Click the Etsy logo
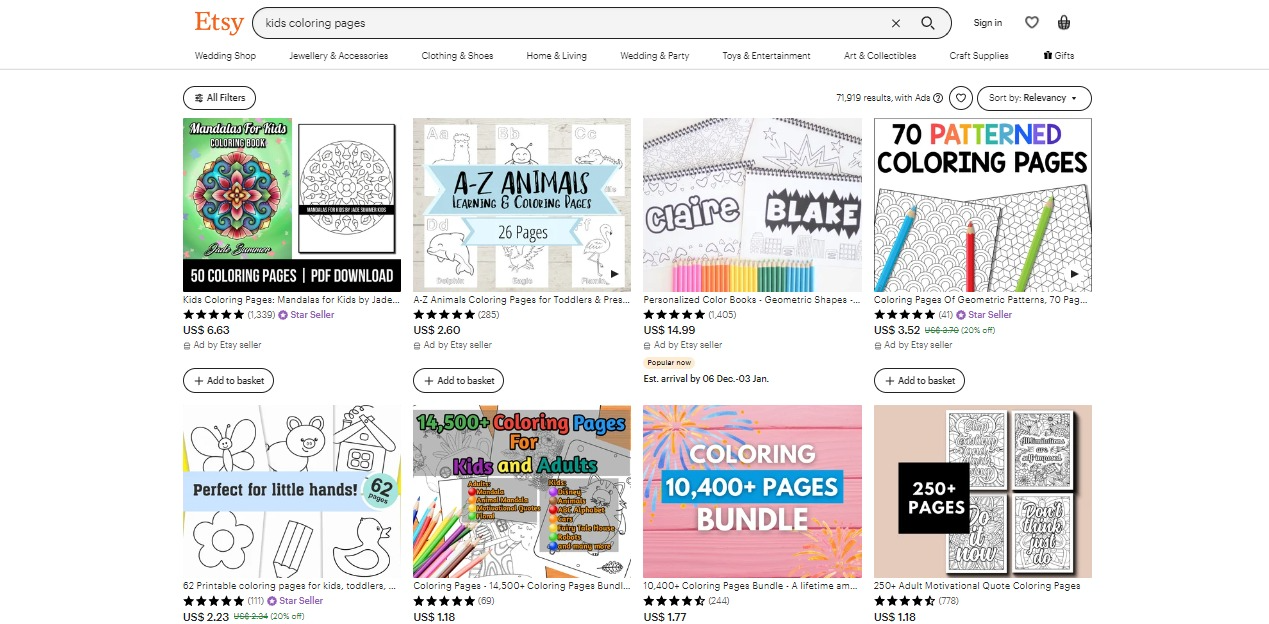Screen dimensions: 1269x624 219,22
